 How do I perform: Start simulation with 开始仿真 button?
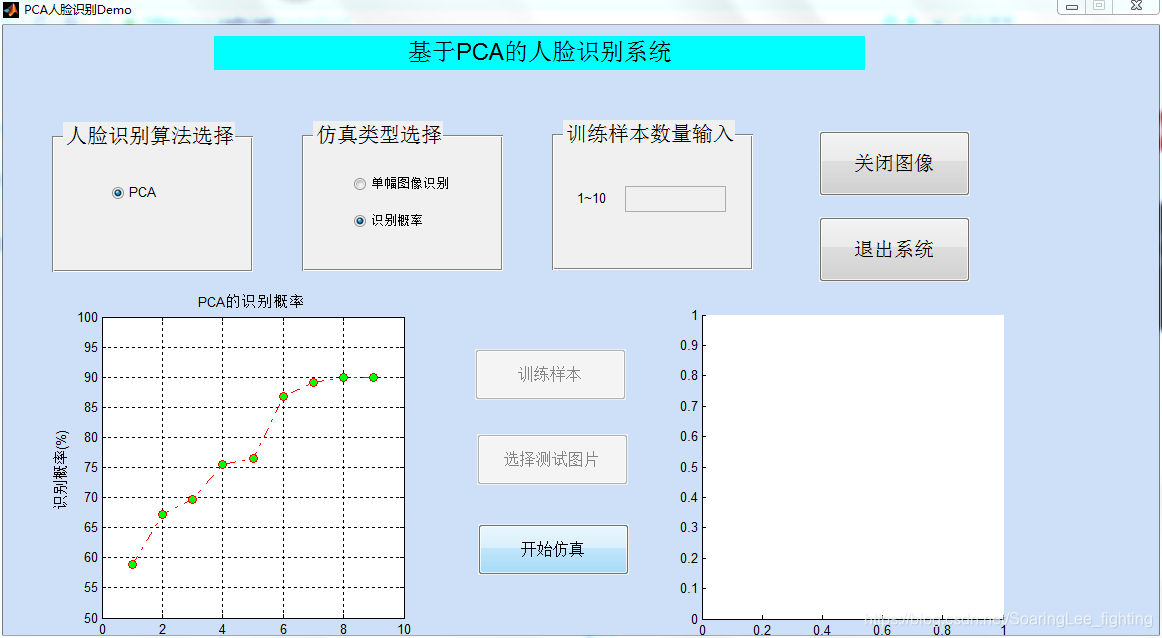[553, 549]
